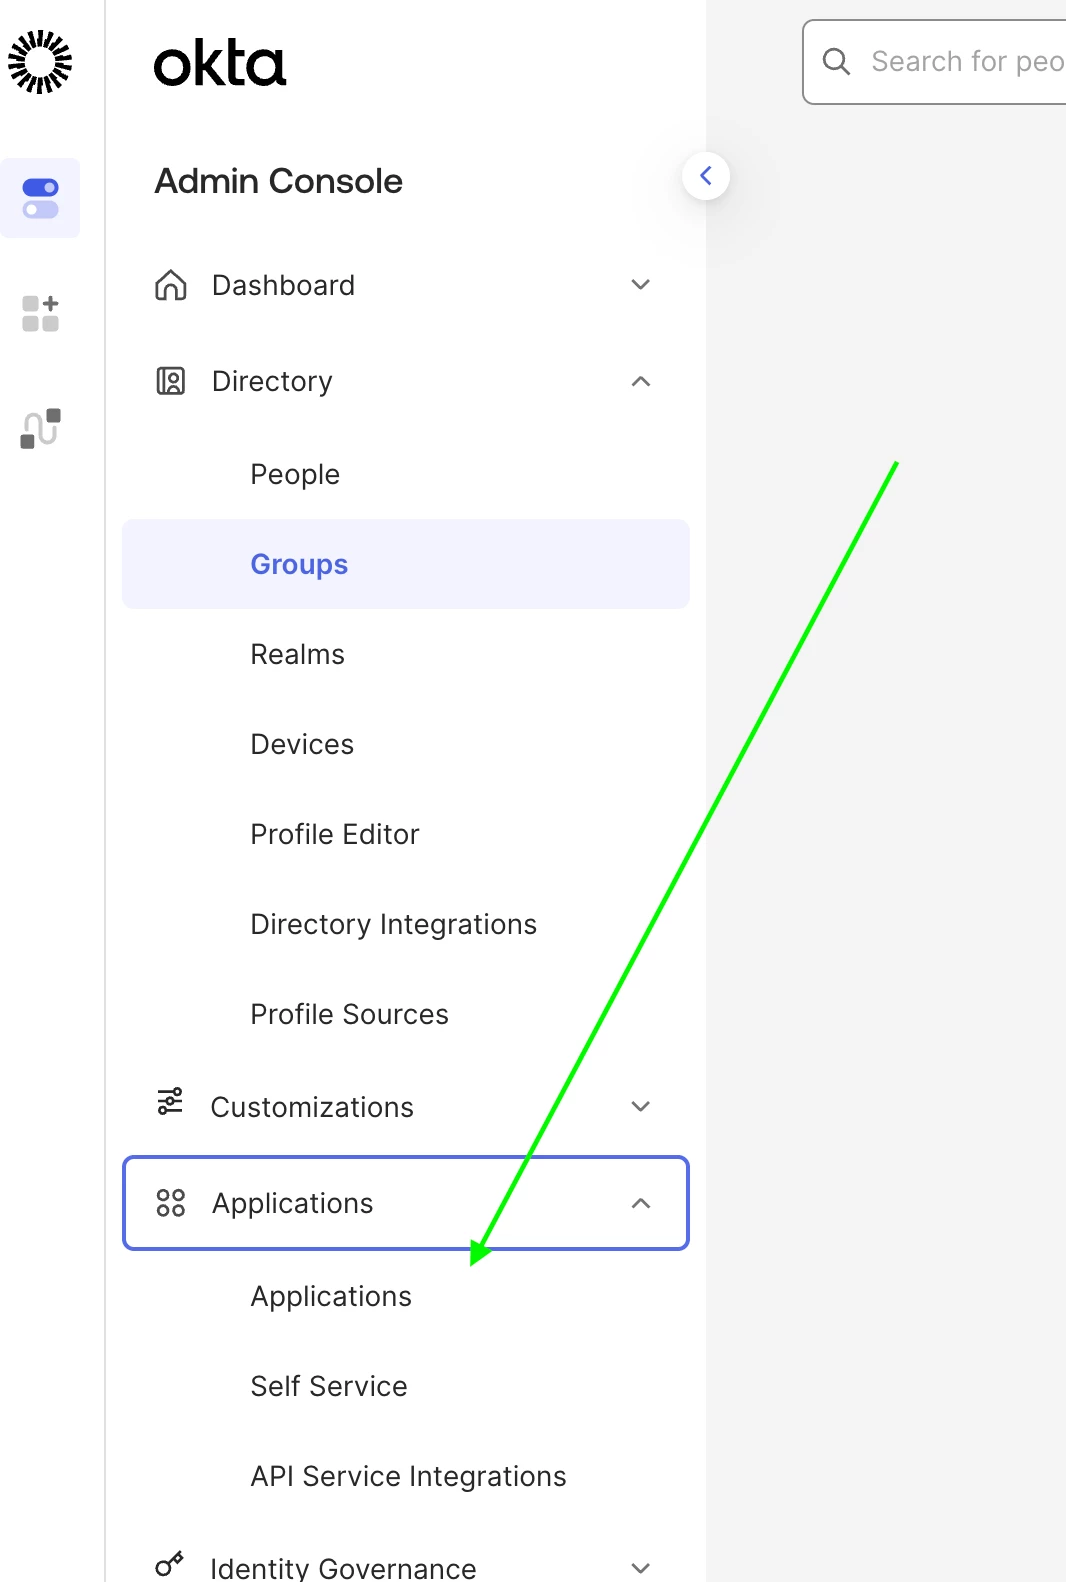Screen dimensions: 1066x1582
Task: Click the Okta sunburst logo icon
Action: point(40,62)
